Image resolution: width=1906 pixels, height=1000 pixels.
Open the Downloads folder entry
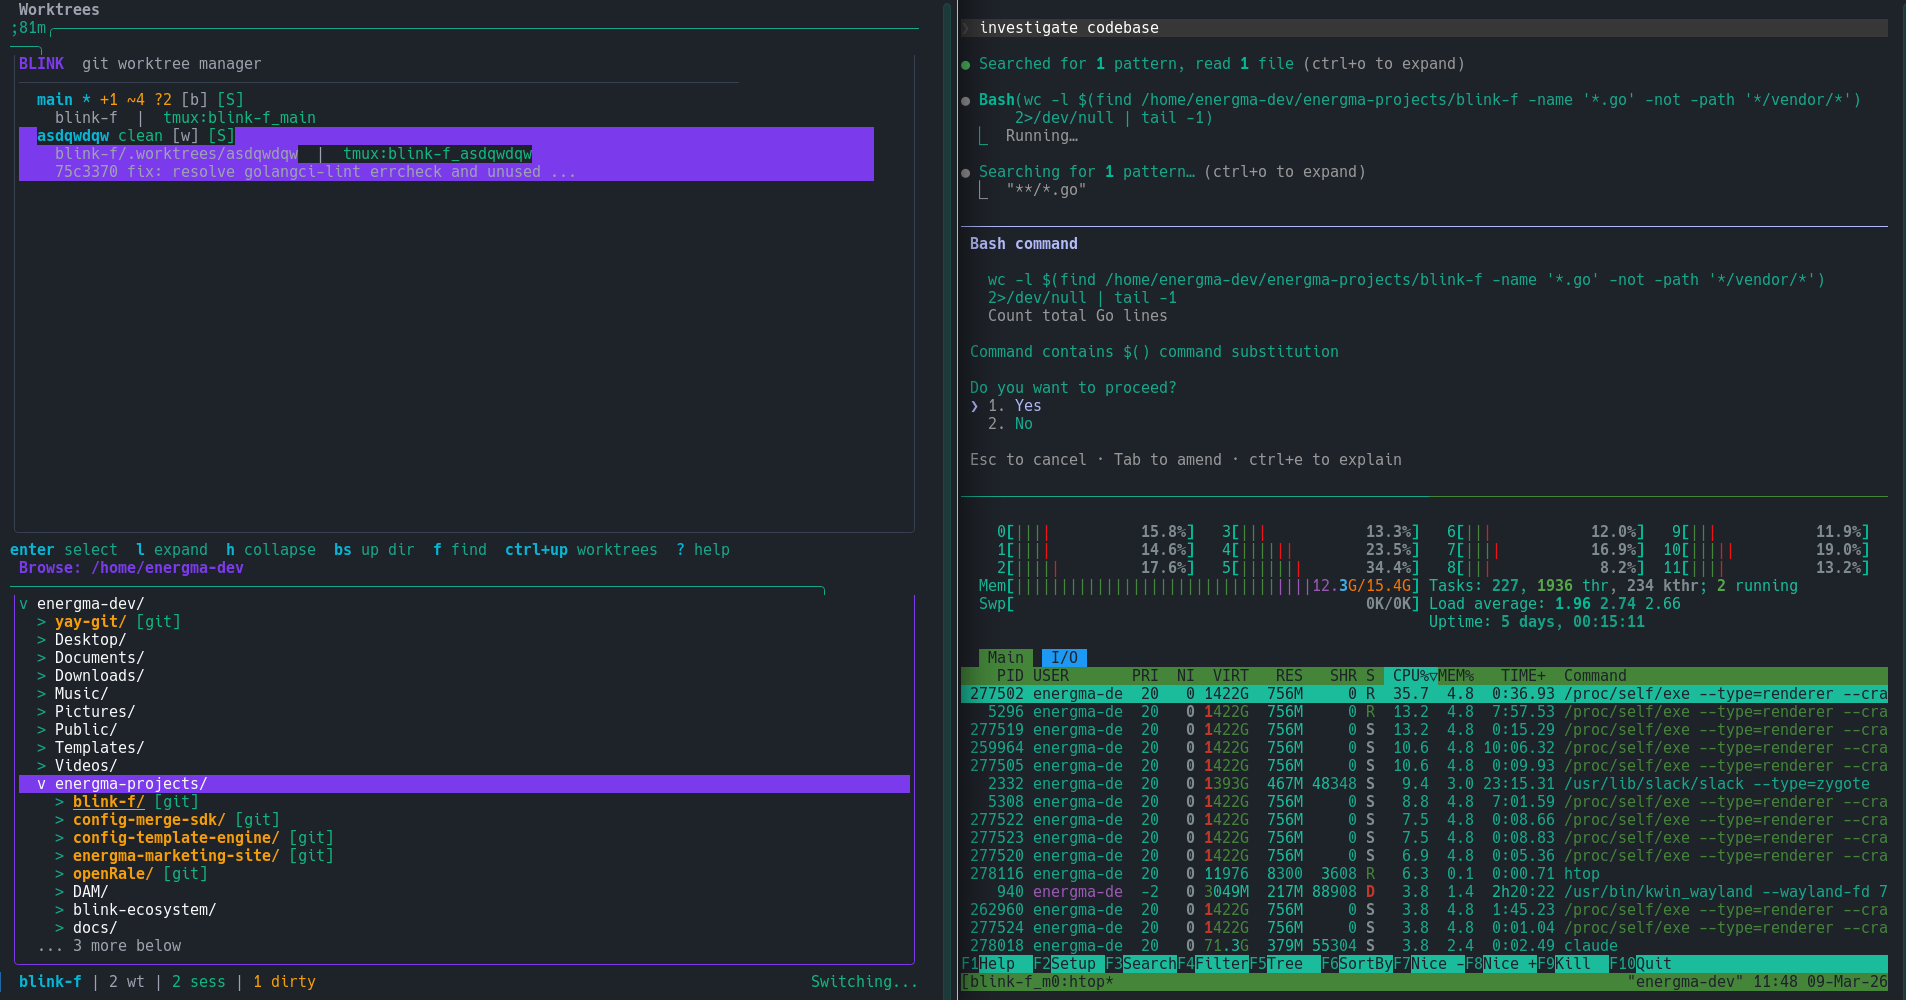(x=99, y=676)
